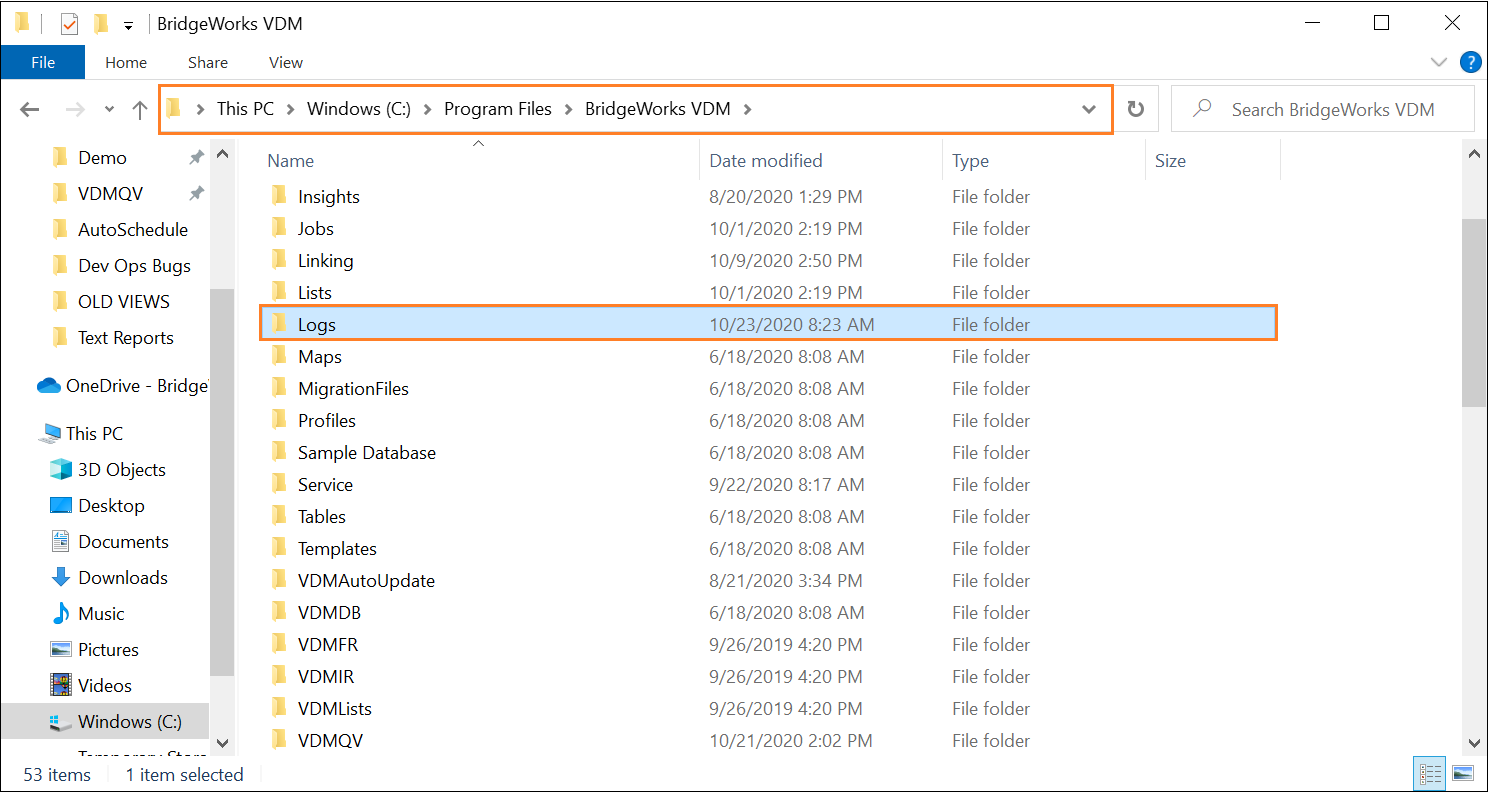Open Demo in Quick access pane
Viewport: 1488px width, 792px height.
pos(102,158)
